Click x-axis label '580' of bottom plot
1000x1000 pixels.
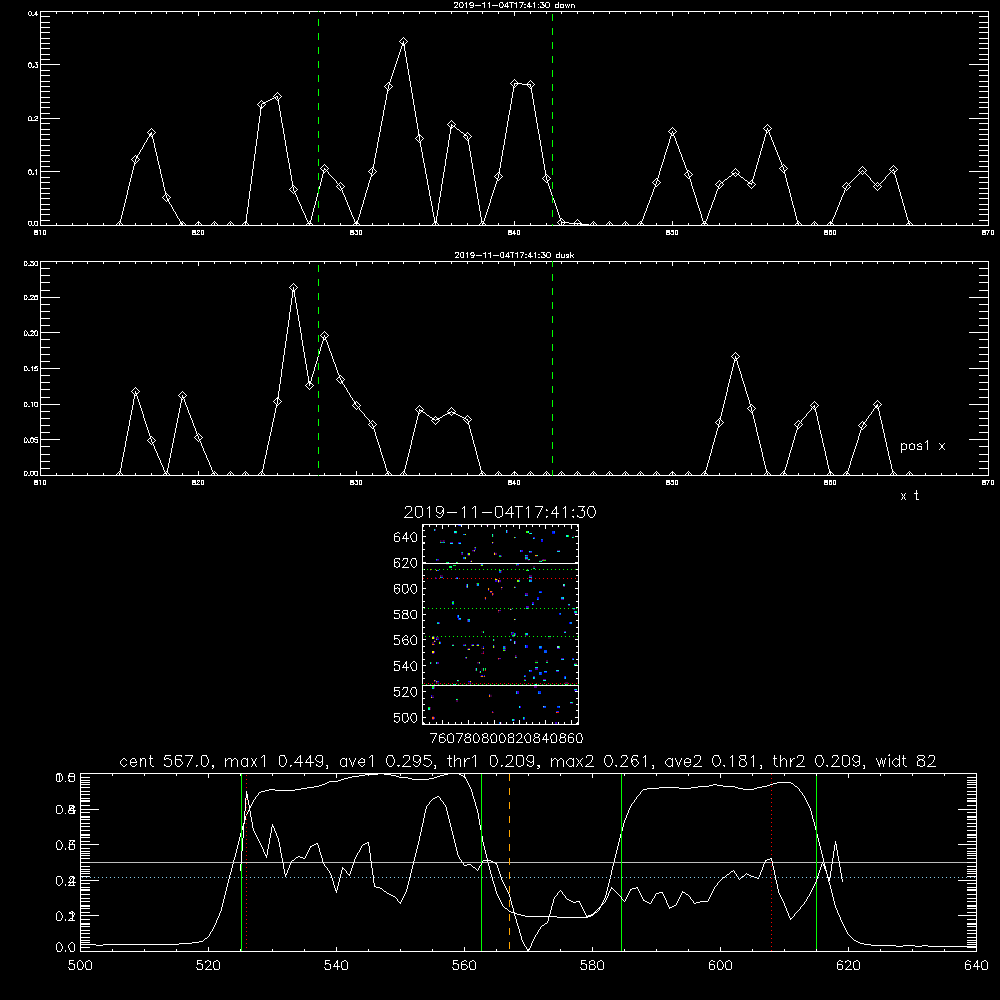point(592,966)
